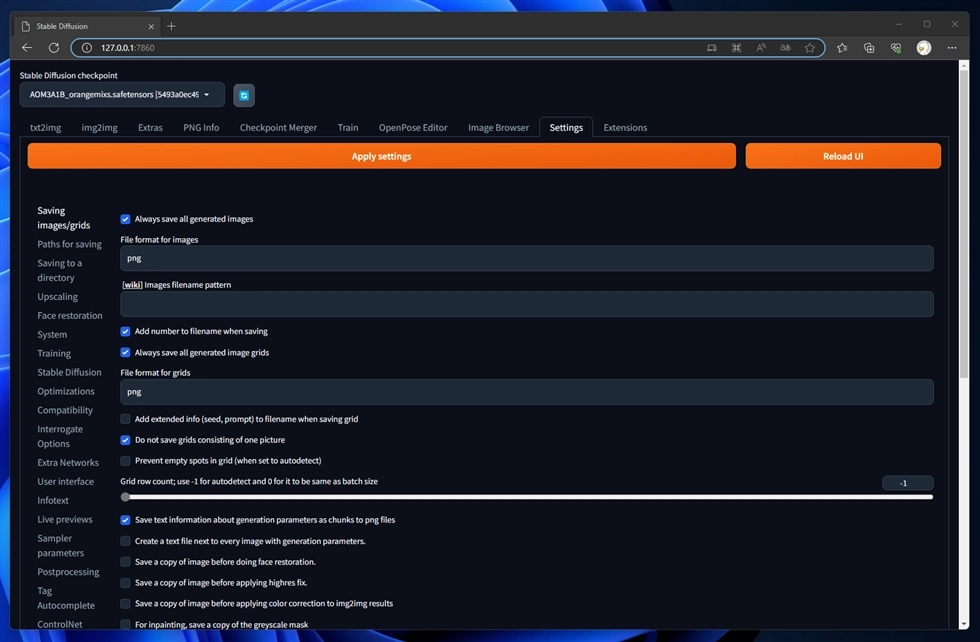This screenshot has width=980, height=642.
Task: Open the QR code/apps icon in address bar
Action: click(736, 48)
